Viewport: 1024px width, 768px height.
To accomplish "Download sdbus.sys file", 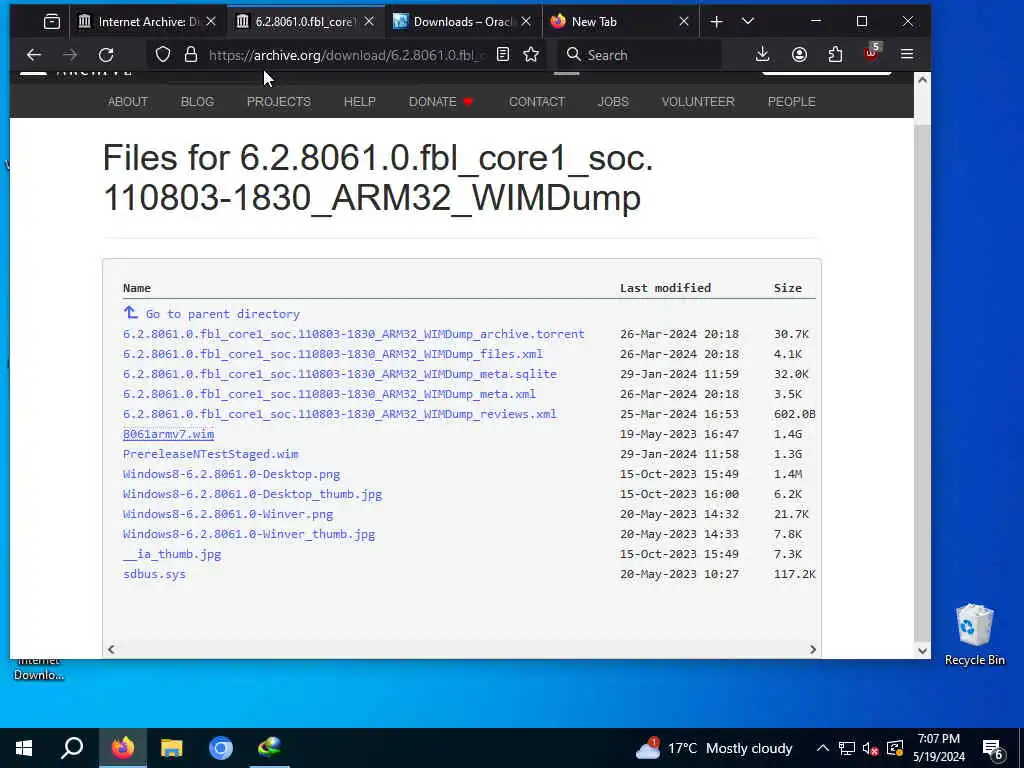I will (154, 574).
